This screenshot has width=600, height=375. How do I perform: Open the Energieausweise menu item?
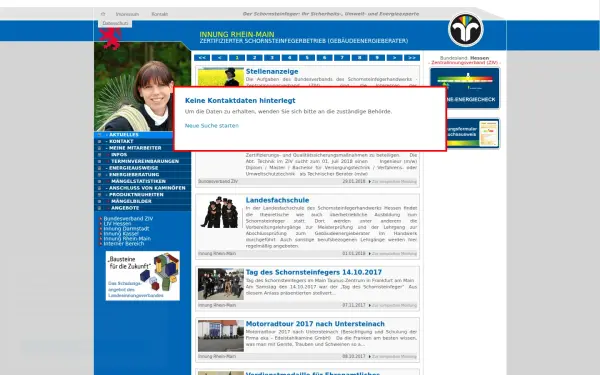142,168
